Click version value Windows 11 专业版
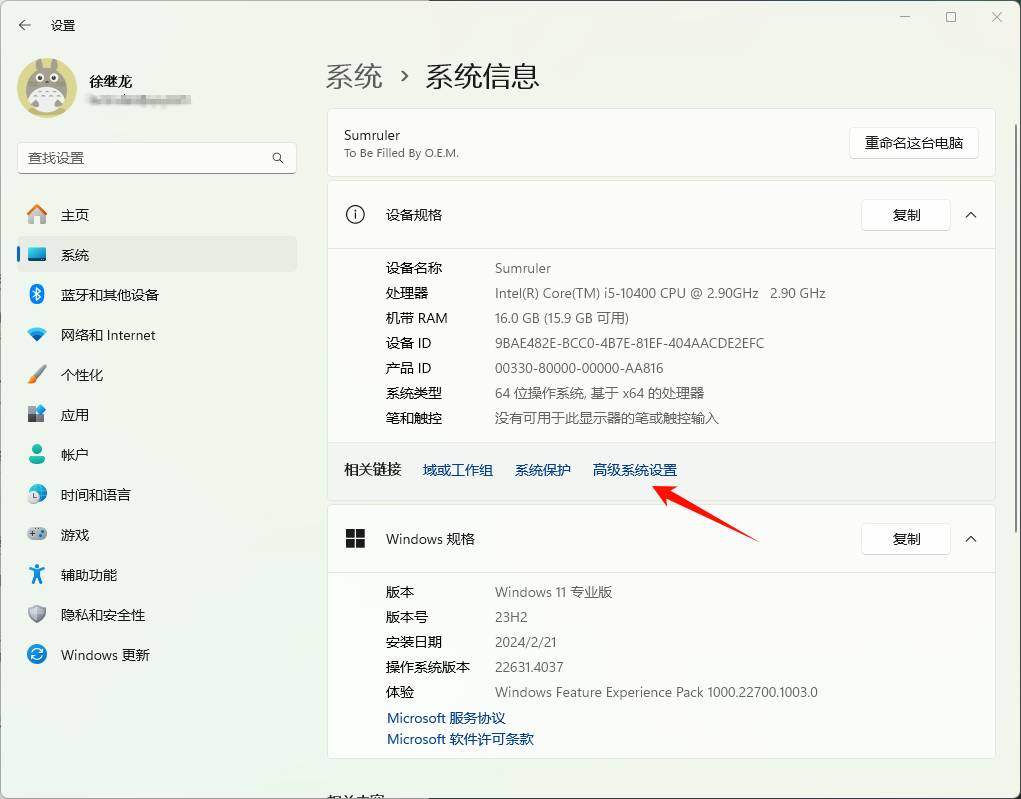Screen dimensions: 1021x799 (x=553, y=592)
